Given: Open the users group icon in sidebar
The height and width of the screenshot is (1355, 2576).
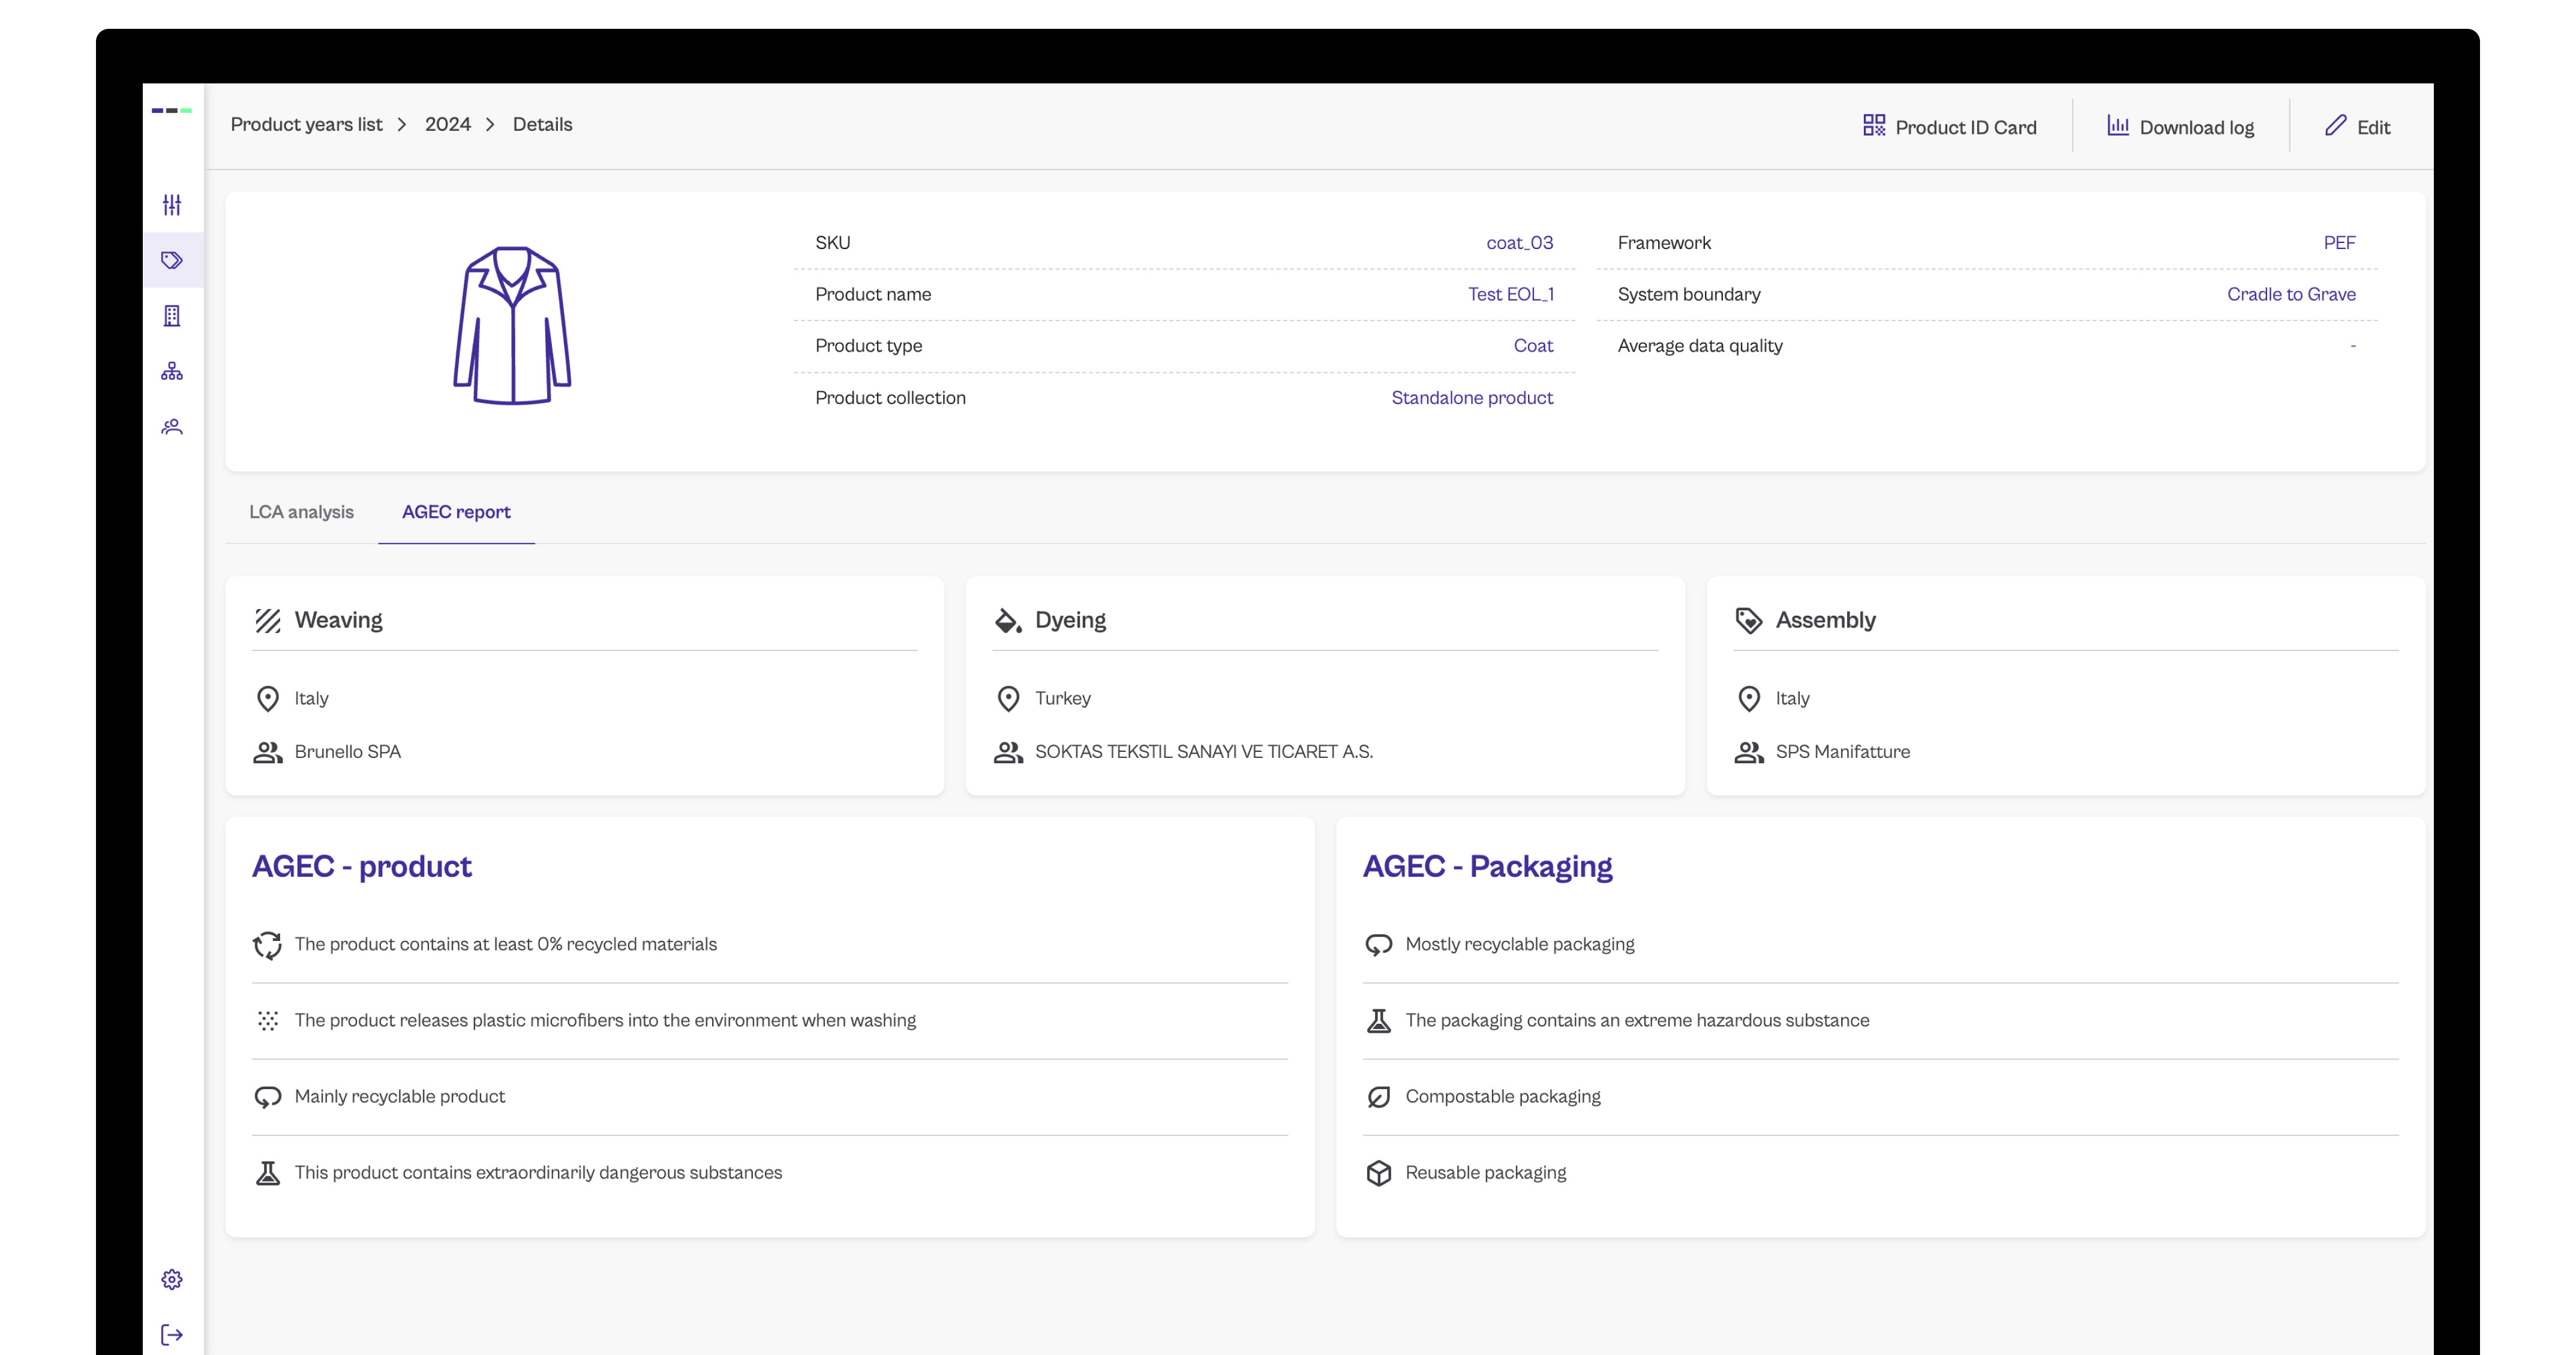Looking at the screenshot, I should (x=172, y=427).
